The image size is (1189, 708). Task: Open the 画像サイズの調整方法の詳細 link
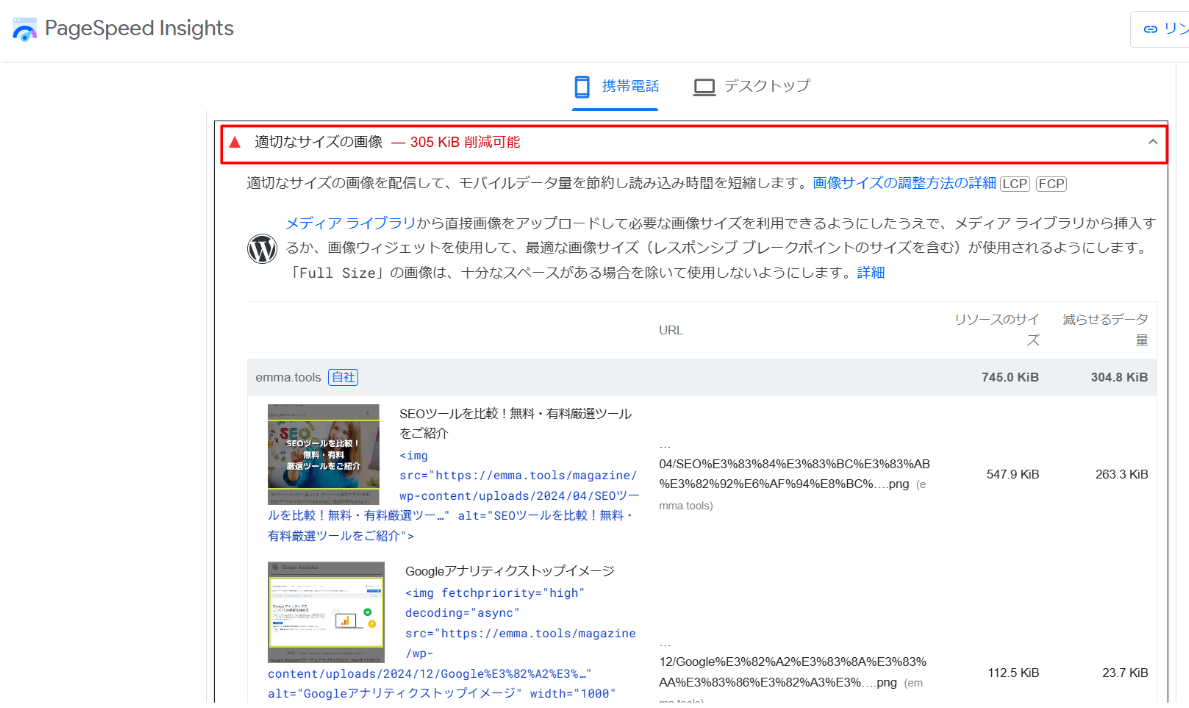coord(904,183)
